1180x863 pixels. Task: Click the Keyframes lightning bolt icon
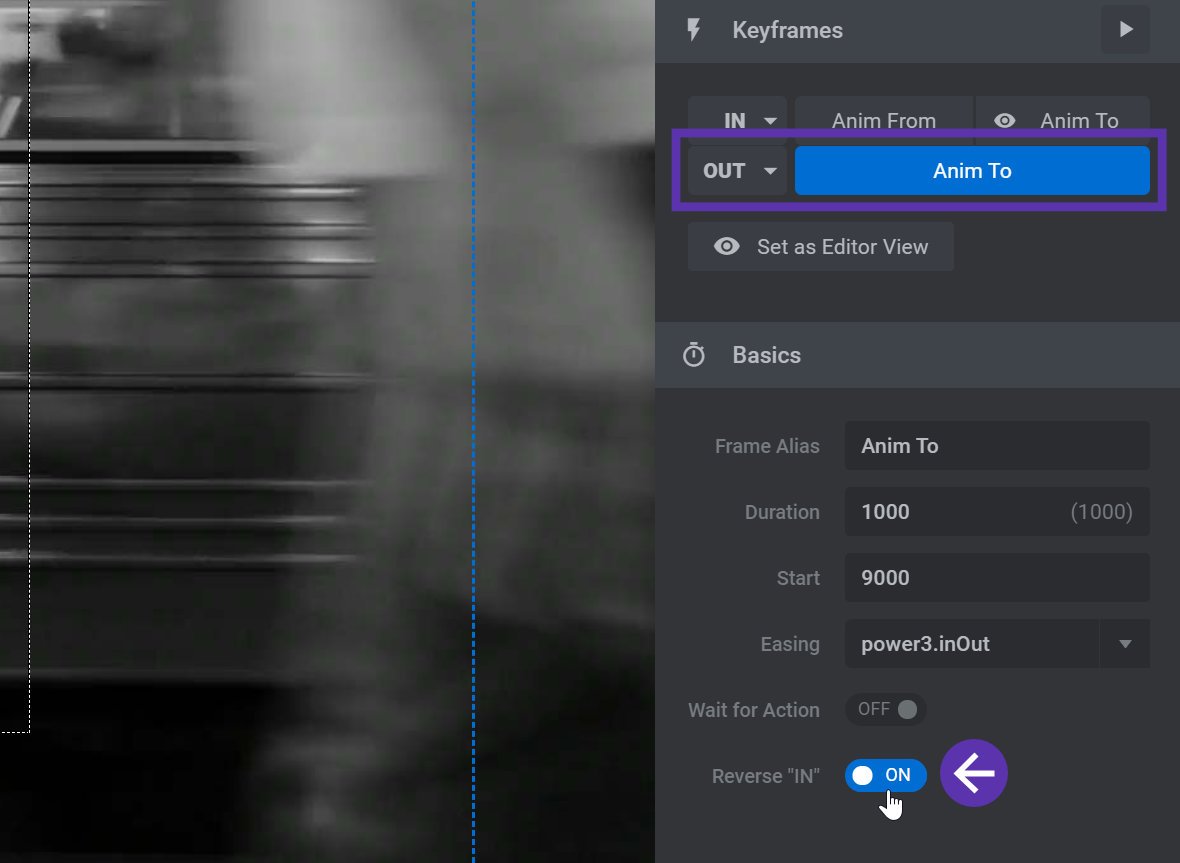(x=693, y=30)
